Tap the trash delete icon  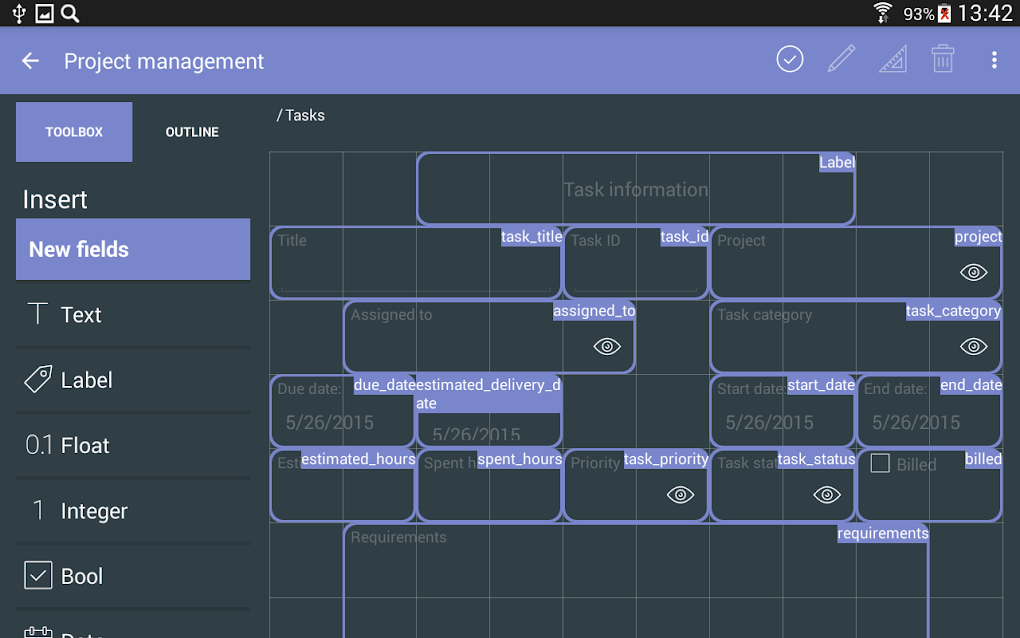click(943, 60)
